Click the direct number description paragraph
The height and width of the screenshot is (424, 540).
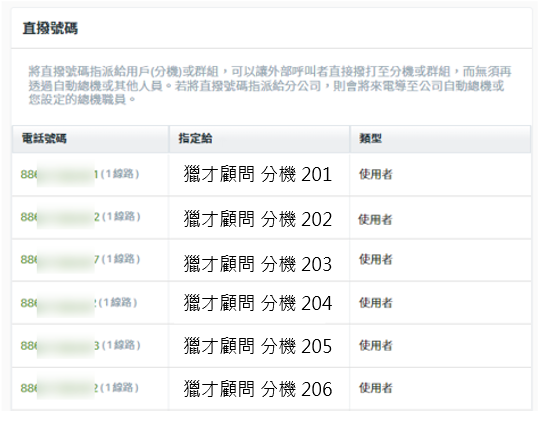coord(270,85)
